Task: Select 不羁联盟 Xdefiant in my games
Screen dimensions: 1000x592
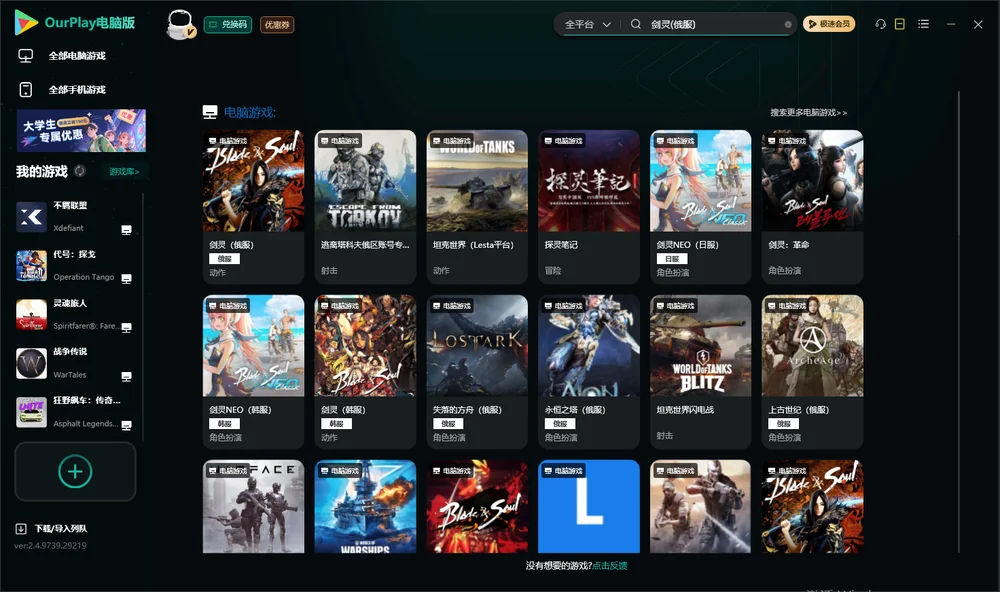Action: 75,216
